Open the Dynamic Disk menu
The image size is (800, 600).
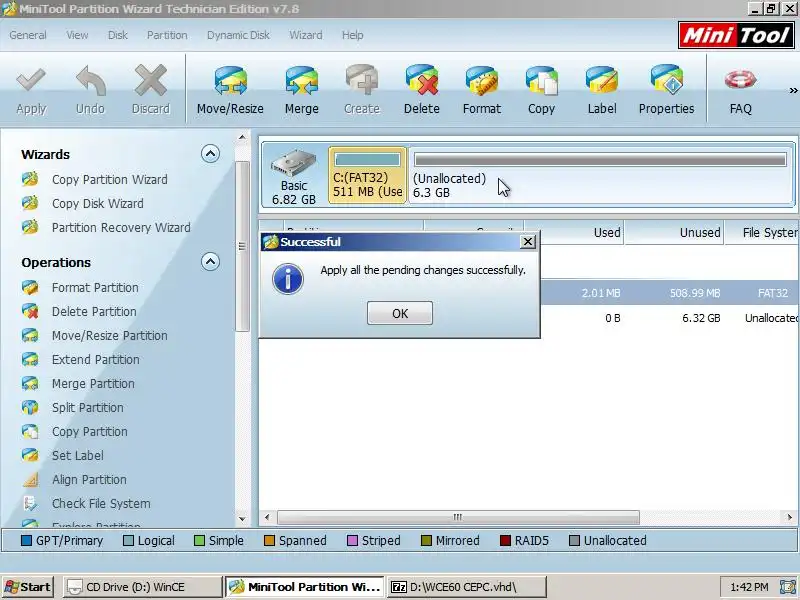(x=238, y=35)
